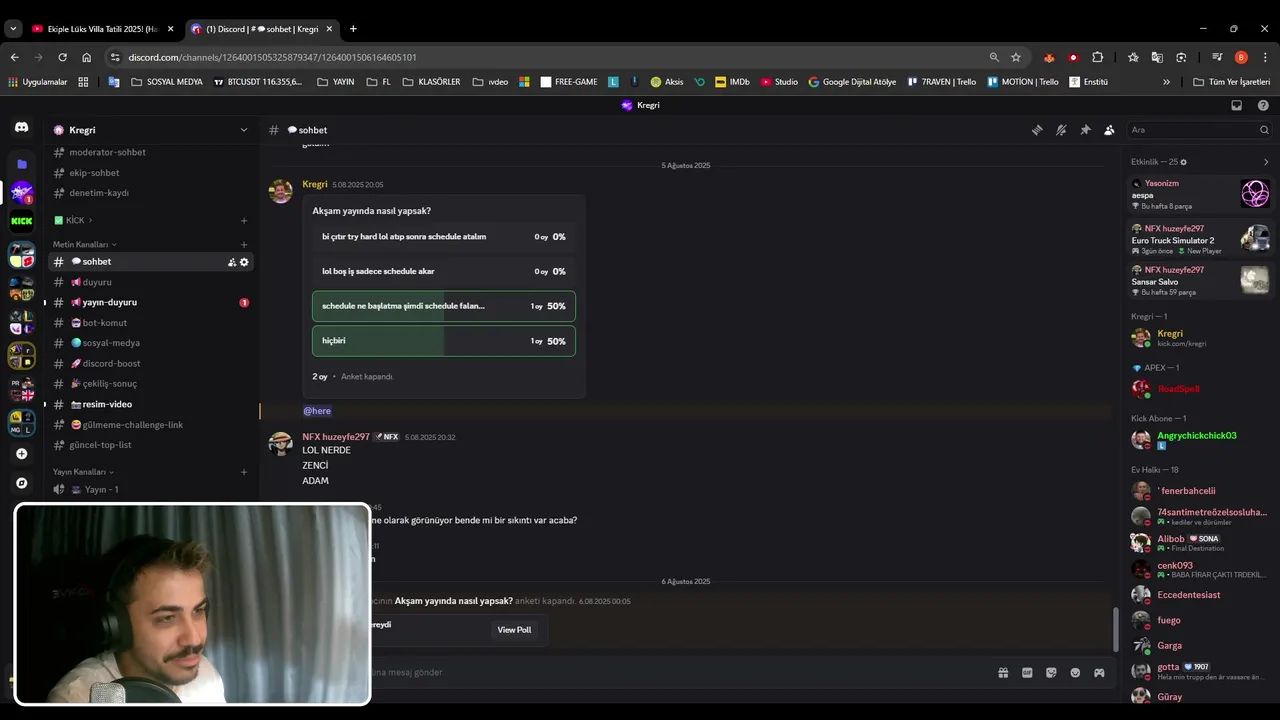Open the Chrome three-dot menu

(x=1265, y=57)
